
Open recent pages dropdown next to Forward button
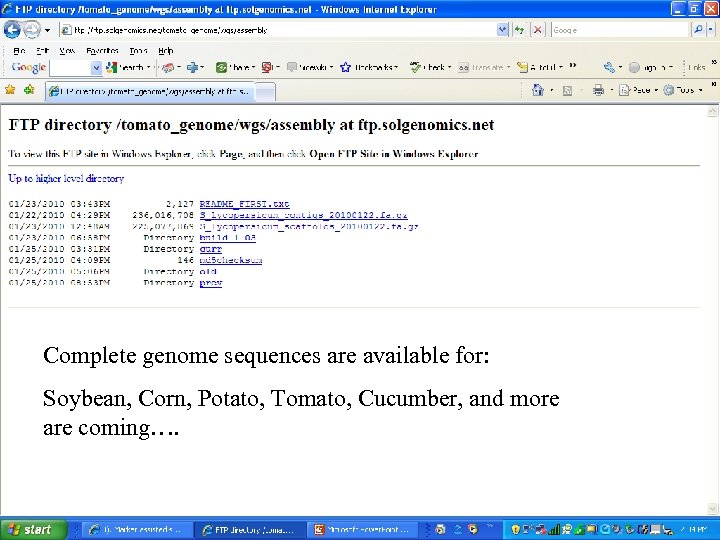[x=47, y=30]
